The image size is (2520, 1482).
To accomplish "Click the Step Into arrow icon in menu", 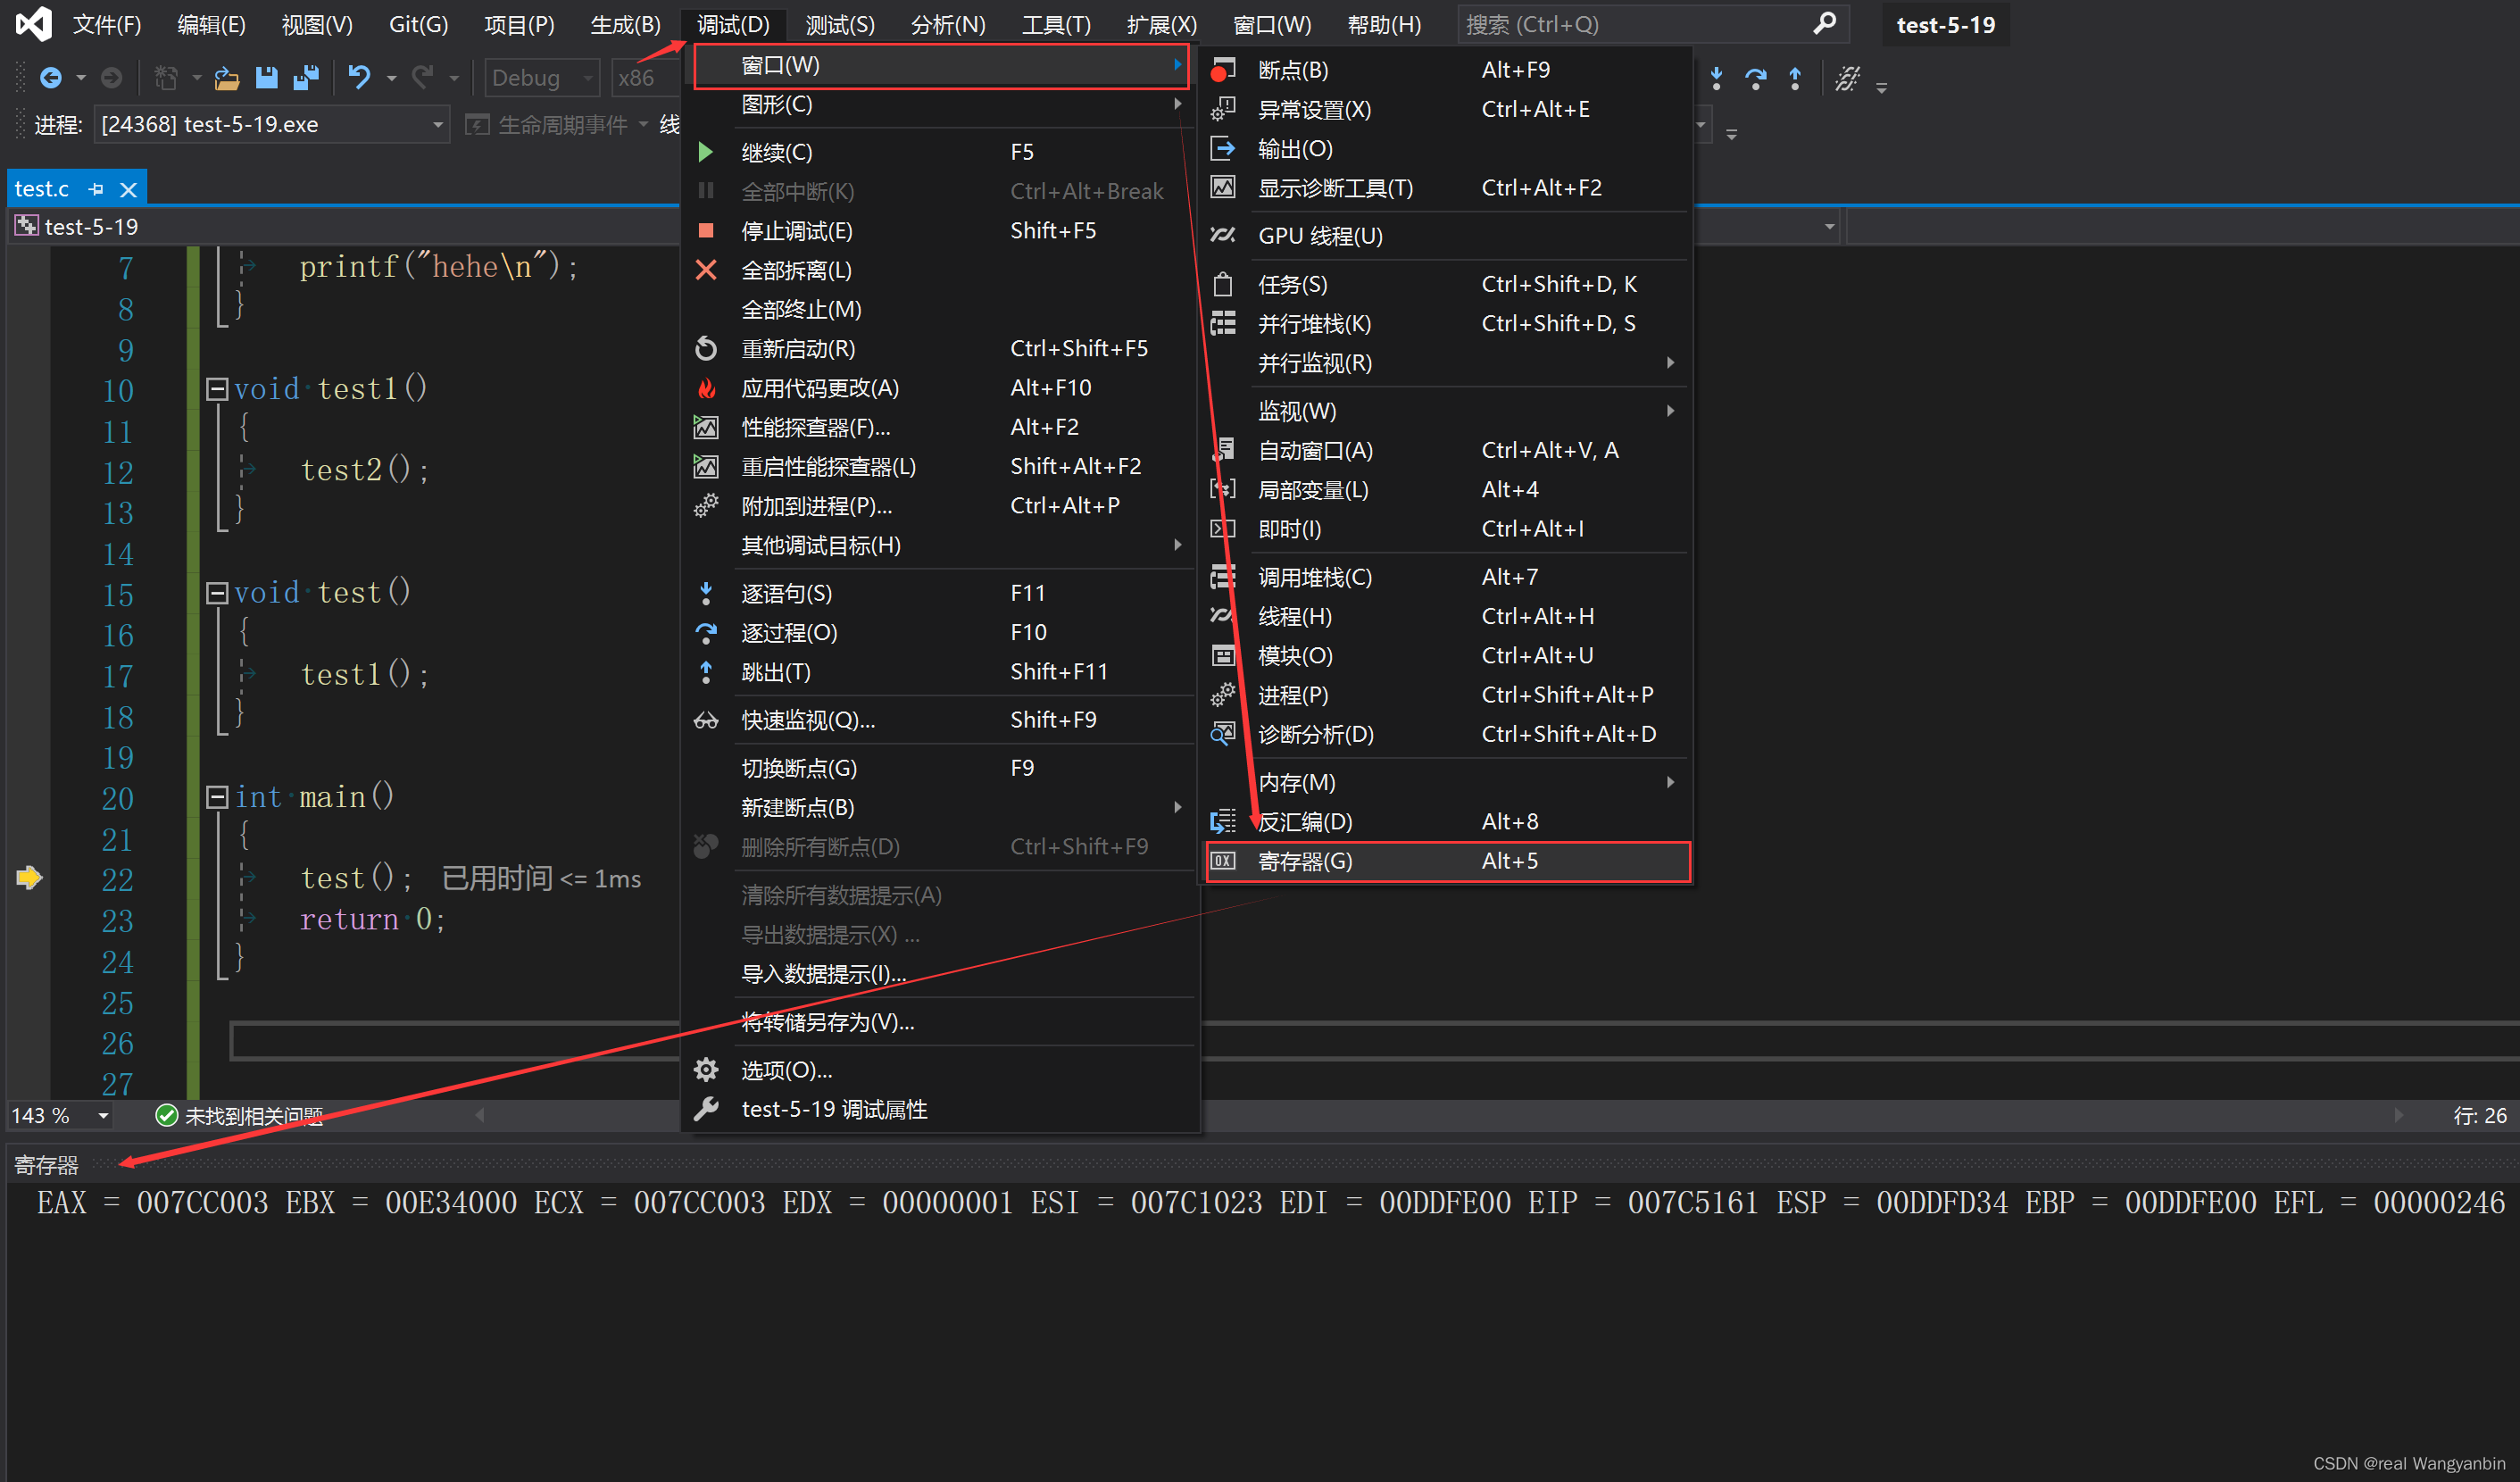I will click(x=706, y=593).
